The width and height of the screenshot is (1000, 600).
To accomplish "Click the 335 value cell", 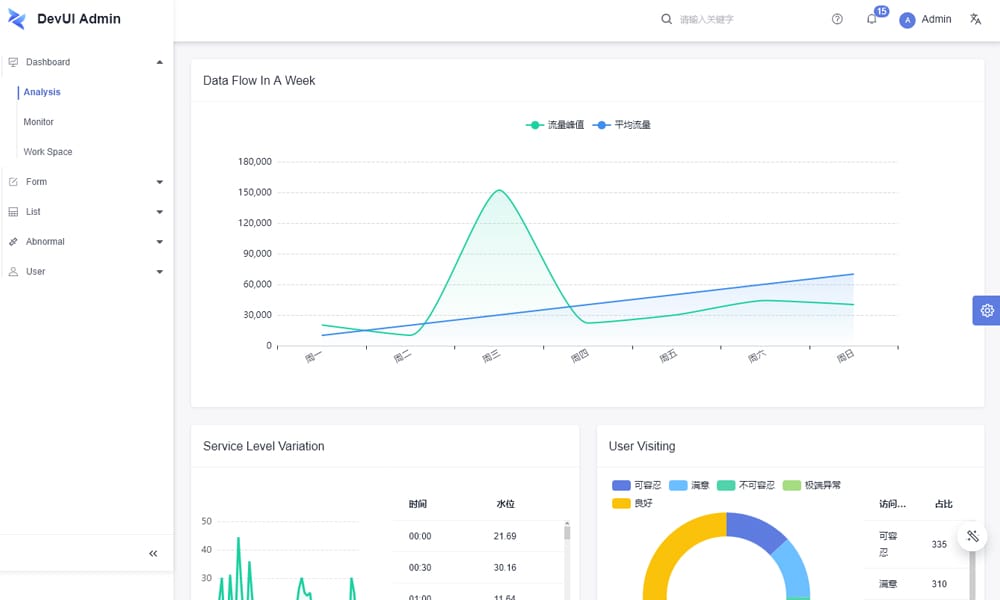I will pyautogui.click(x=939, y=545).
